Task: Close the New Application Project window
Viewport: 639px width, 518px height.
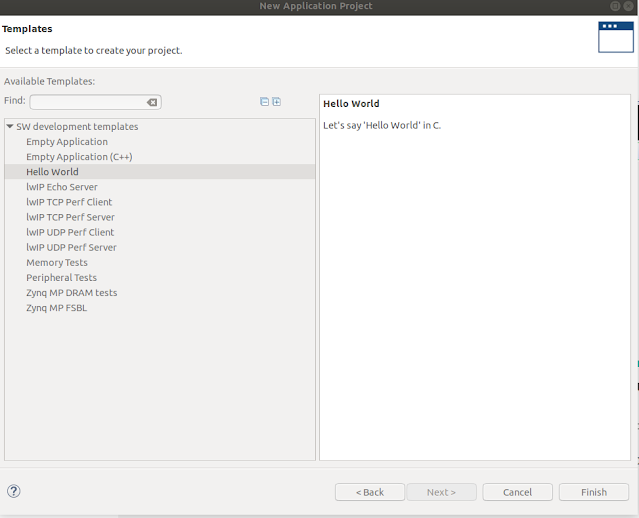Action: pyautogui.click(x=629, y=6)
